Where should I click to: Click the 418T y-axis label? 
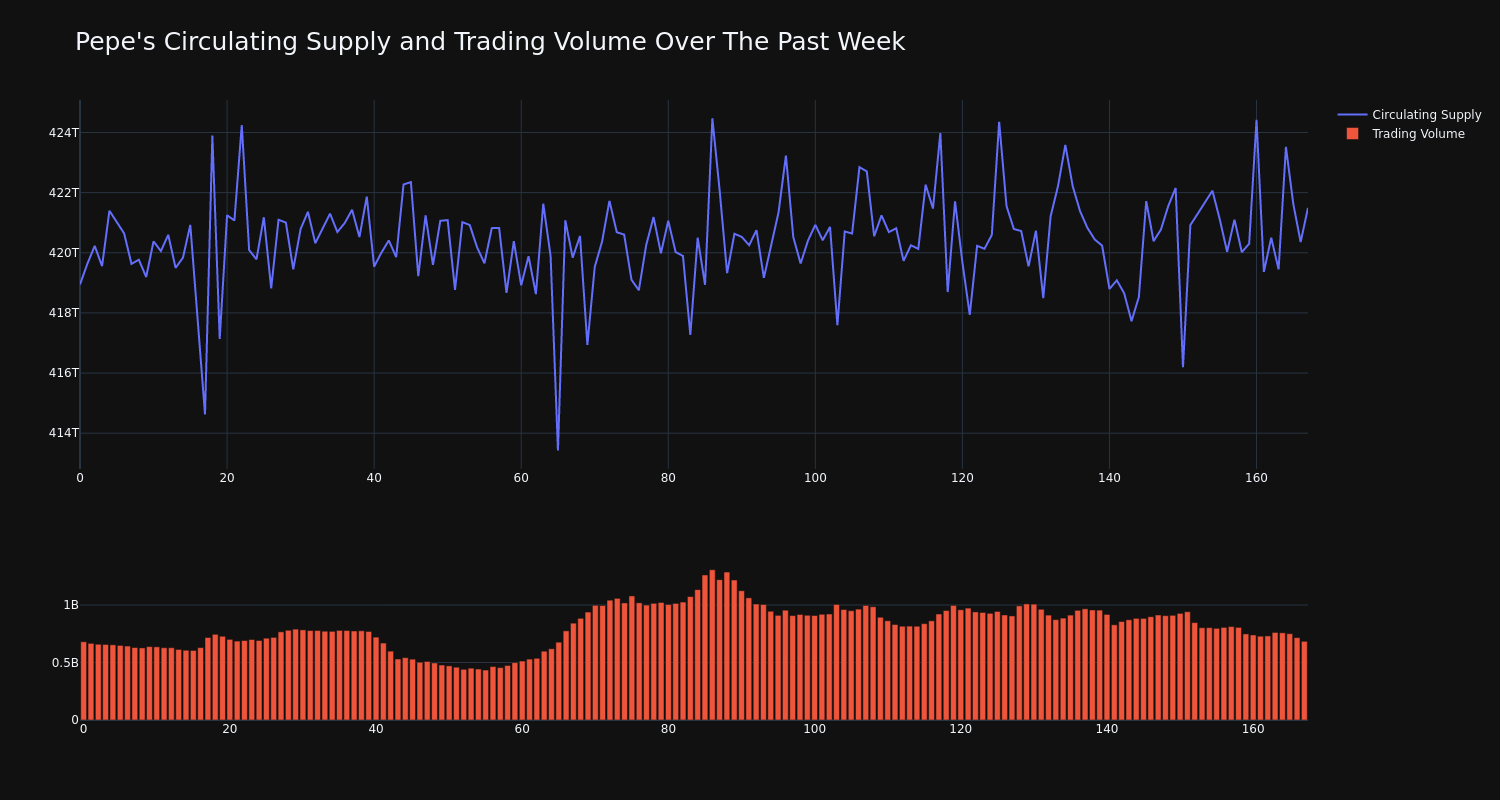(63, 313)
